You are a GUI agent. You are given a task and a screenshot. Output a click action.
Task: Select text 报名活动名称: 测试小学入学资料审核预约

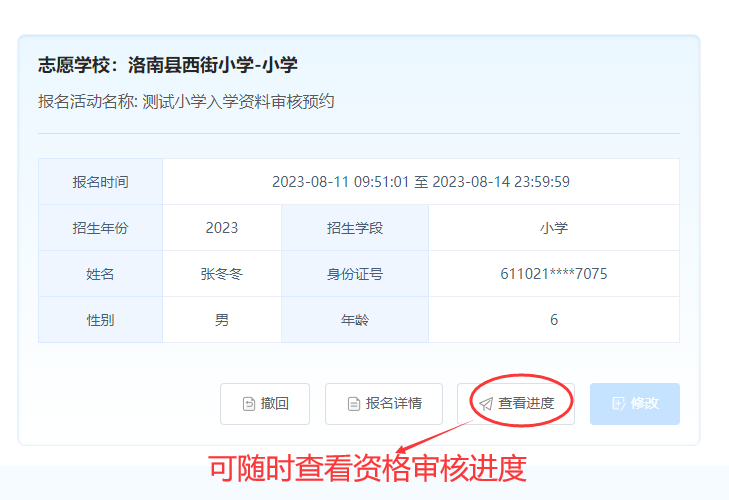pos(186,101)
